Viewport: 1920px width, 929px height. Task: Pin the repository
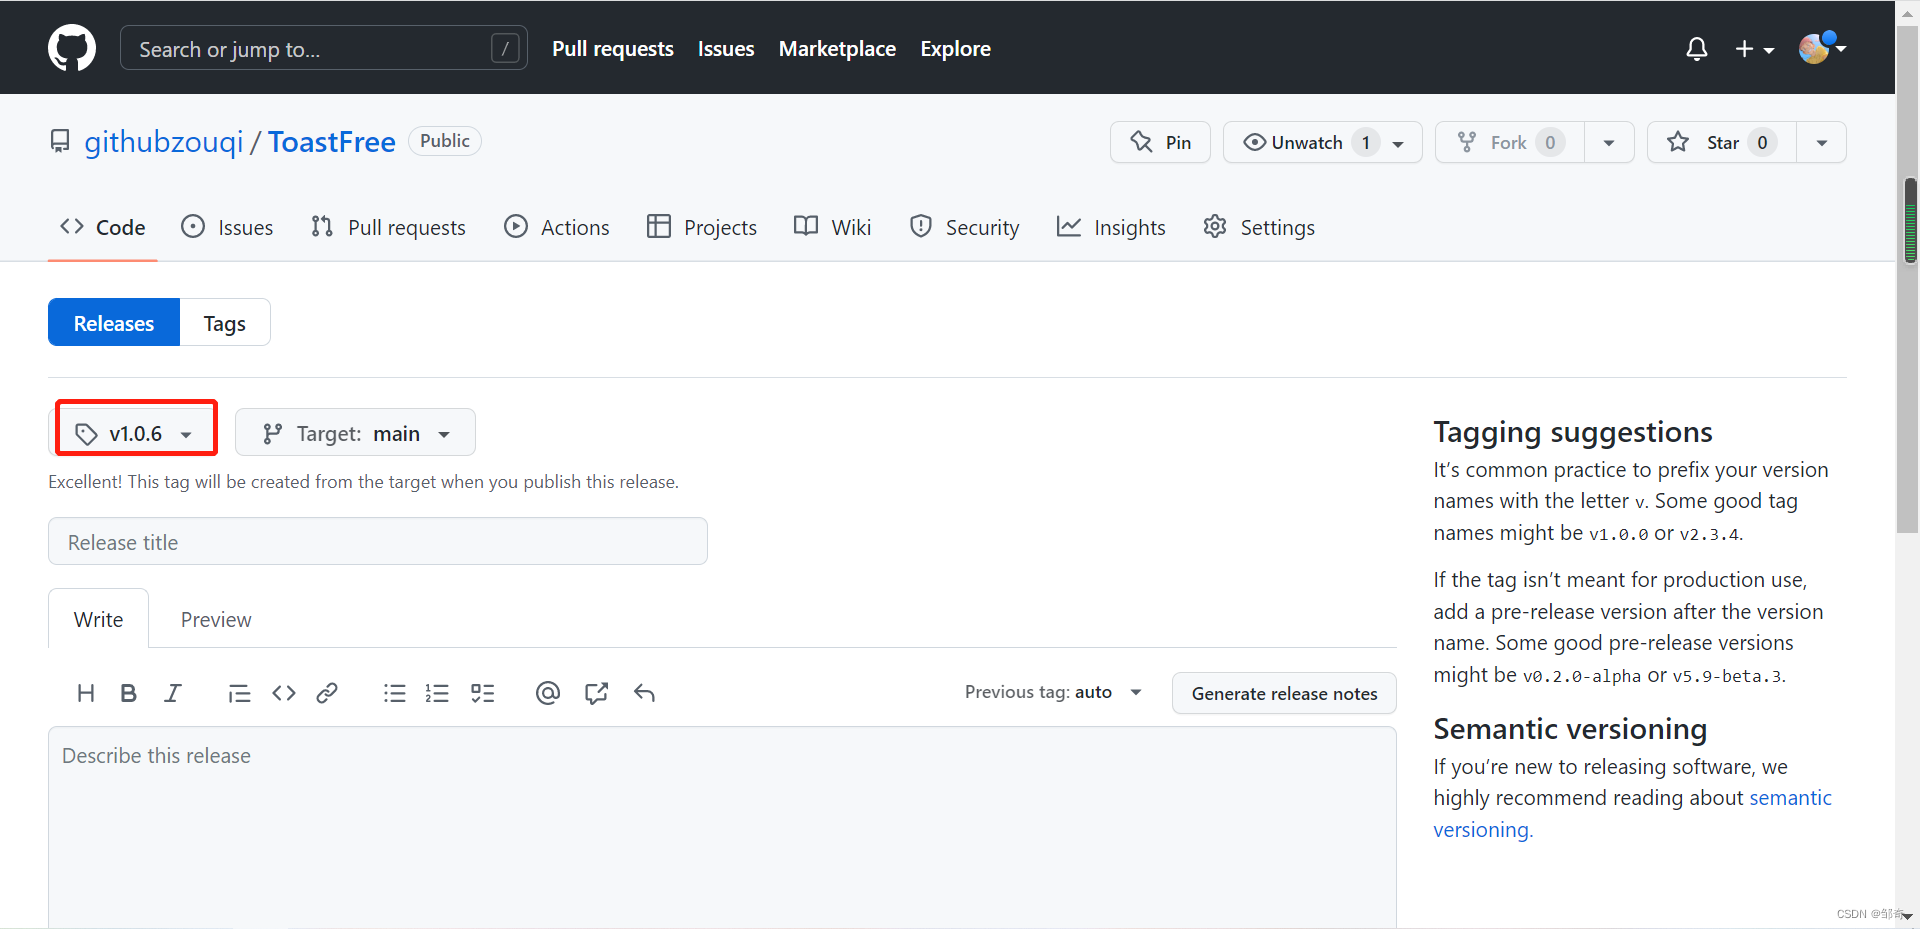coord(1160,142)
